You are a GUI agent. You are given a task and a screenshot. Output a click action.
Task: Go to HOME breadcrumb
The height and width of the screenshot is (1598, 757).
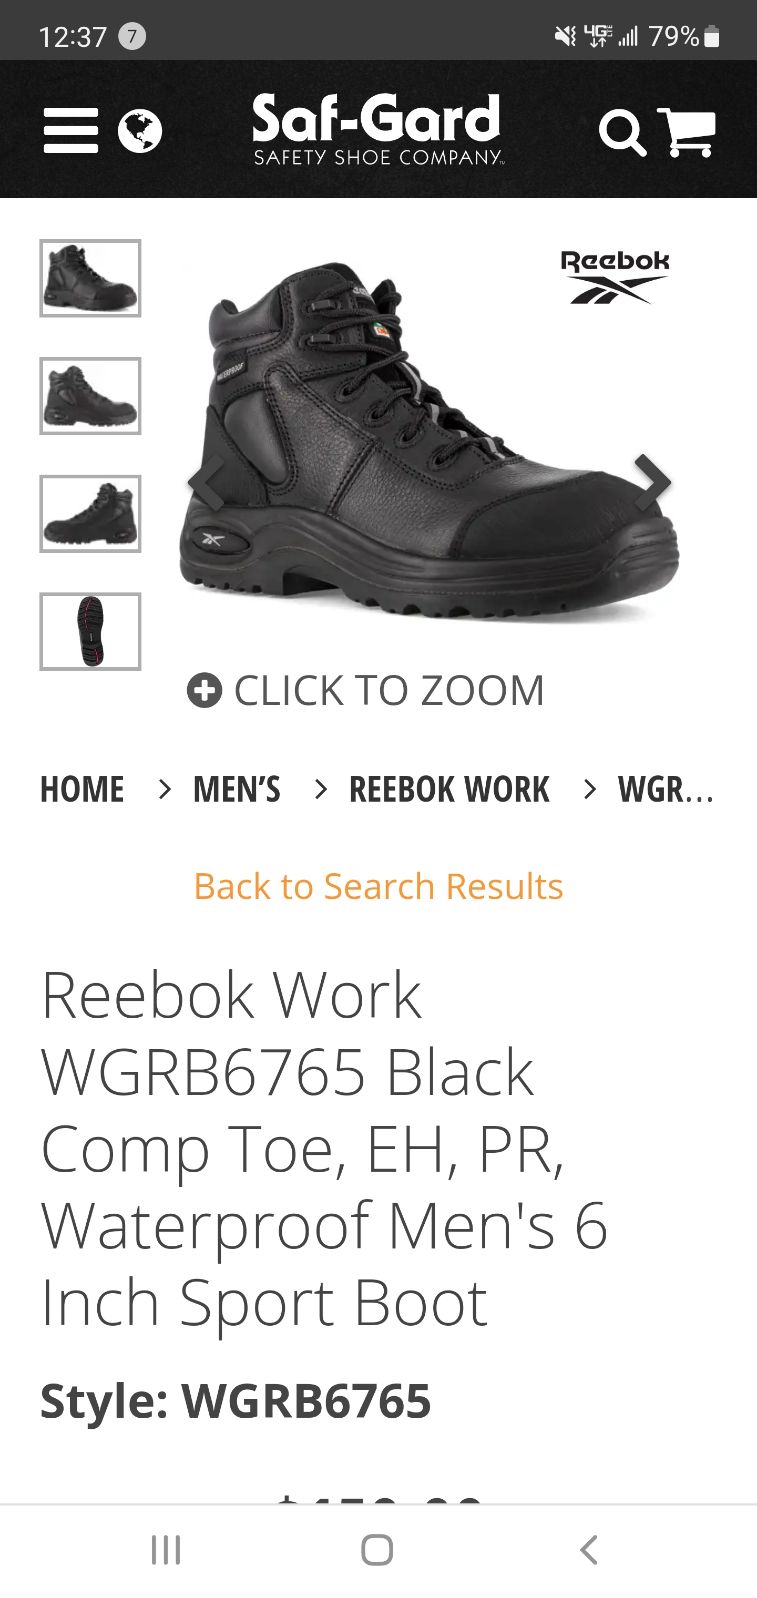[x=82, y=790]
